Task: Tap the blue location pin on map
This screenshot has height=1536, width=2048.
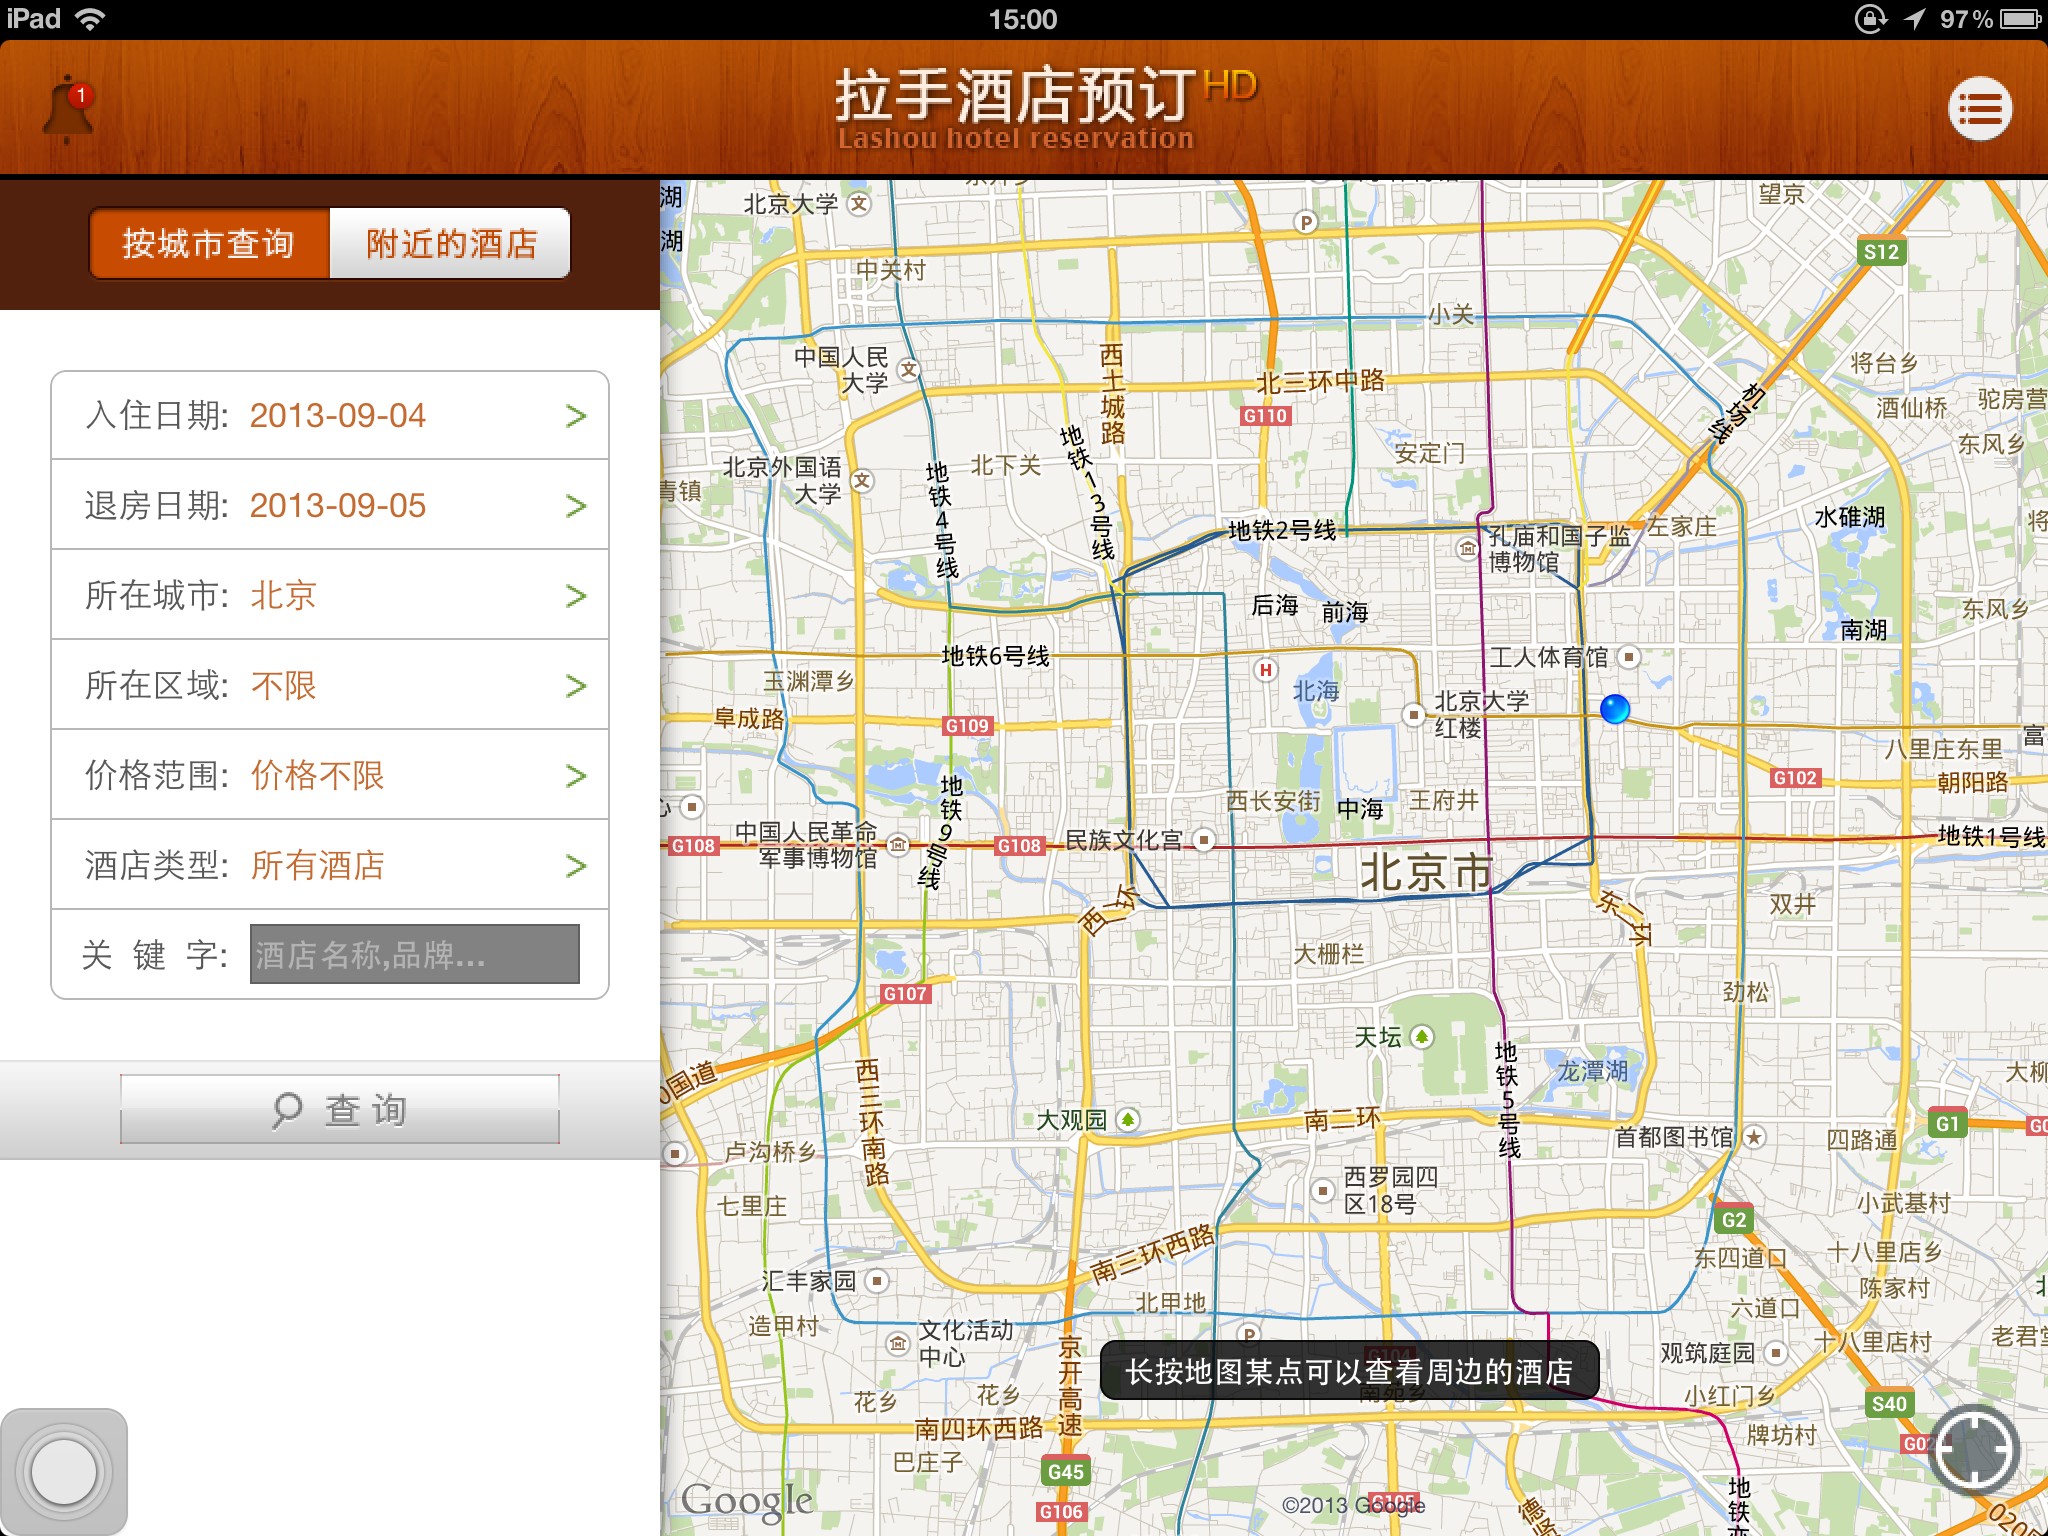Action: coord(1614,708)
